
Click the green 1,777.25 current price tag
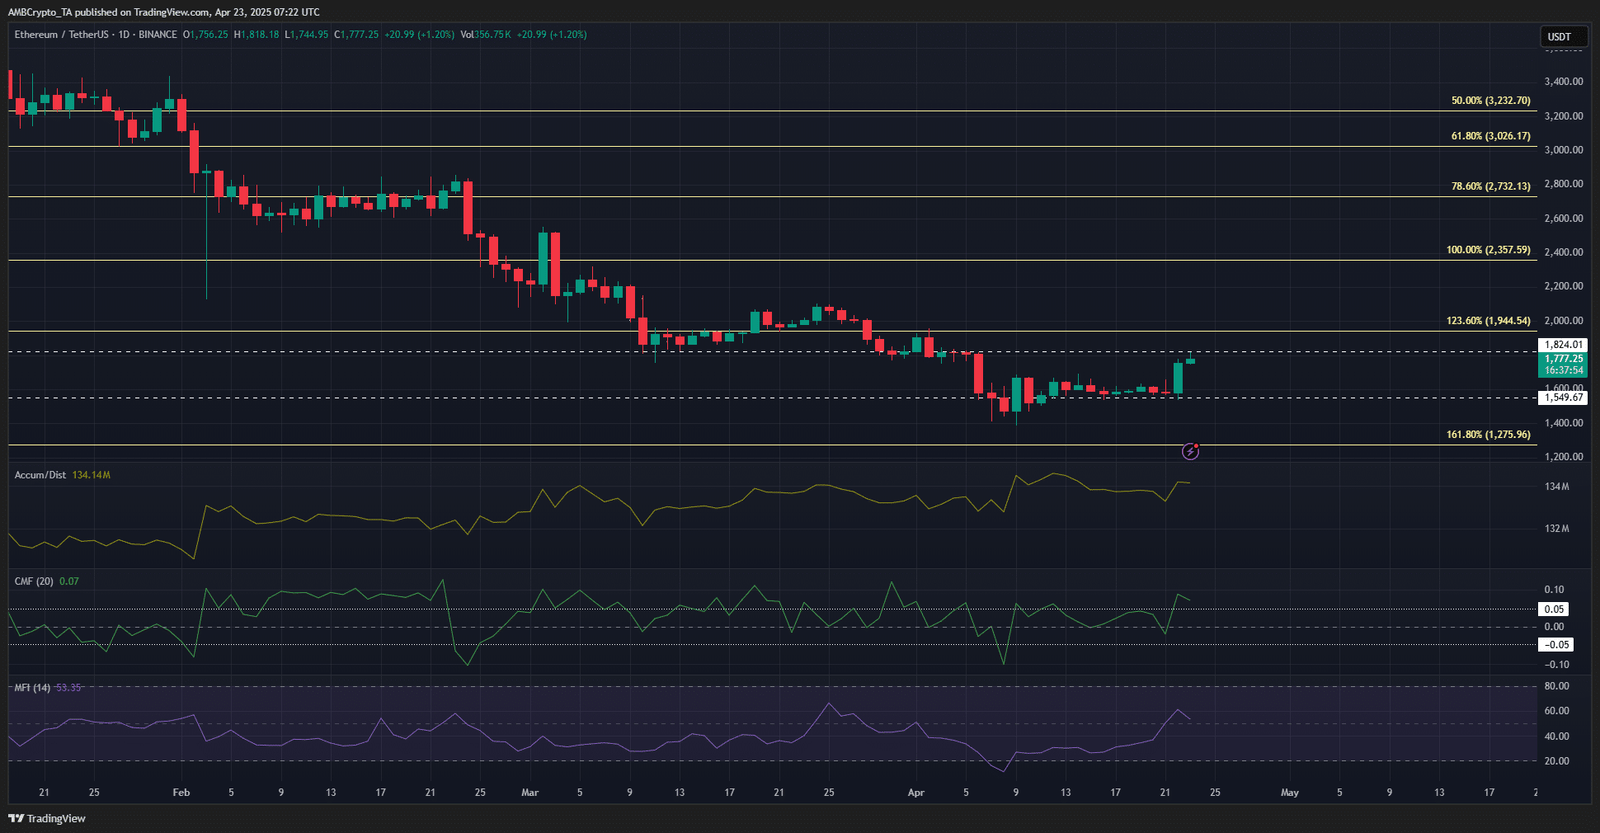pos(1562,364)
